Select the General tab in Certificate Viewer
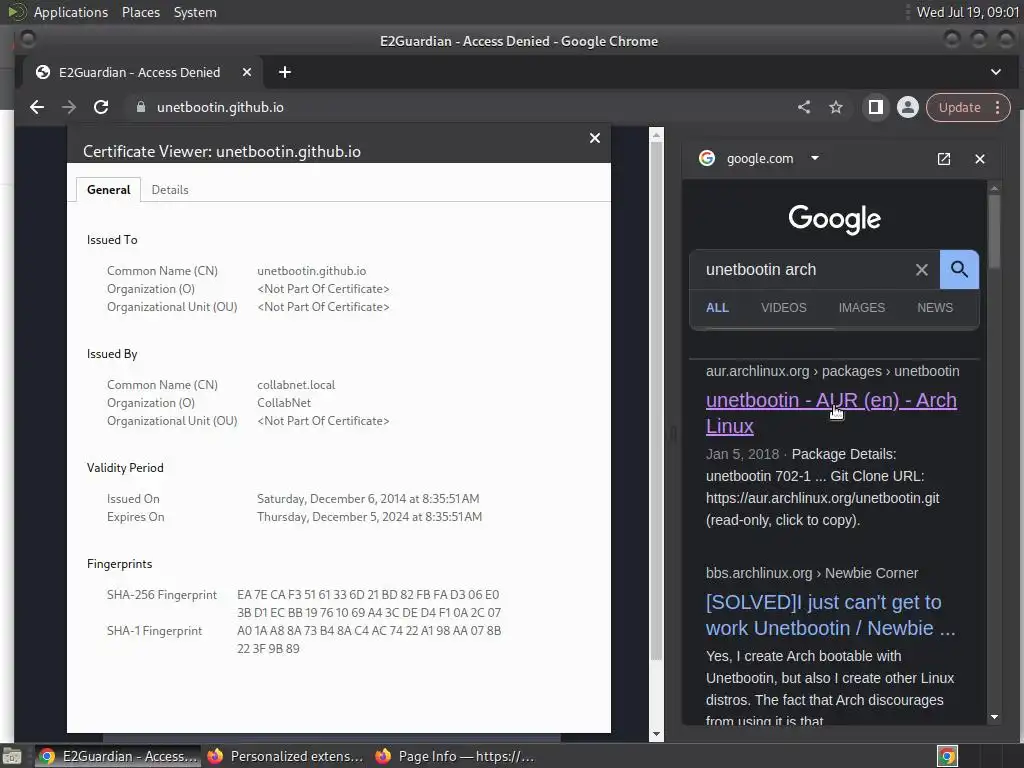 click(x=108, y=189)
